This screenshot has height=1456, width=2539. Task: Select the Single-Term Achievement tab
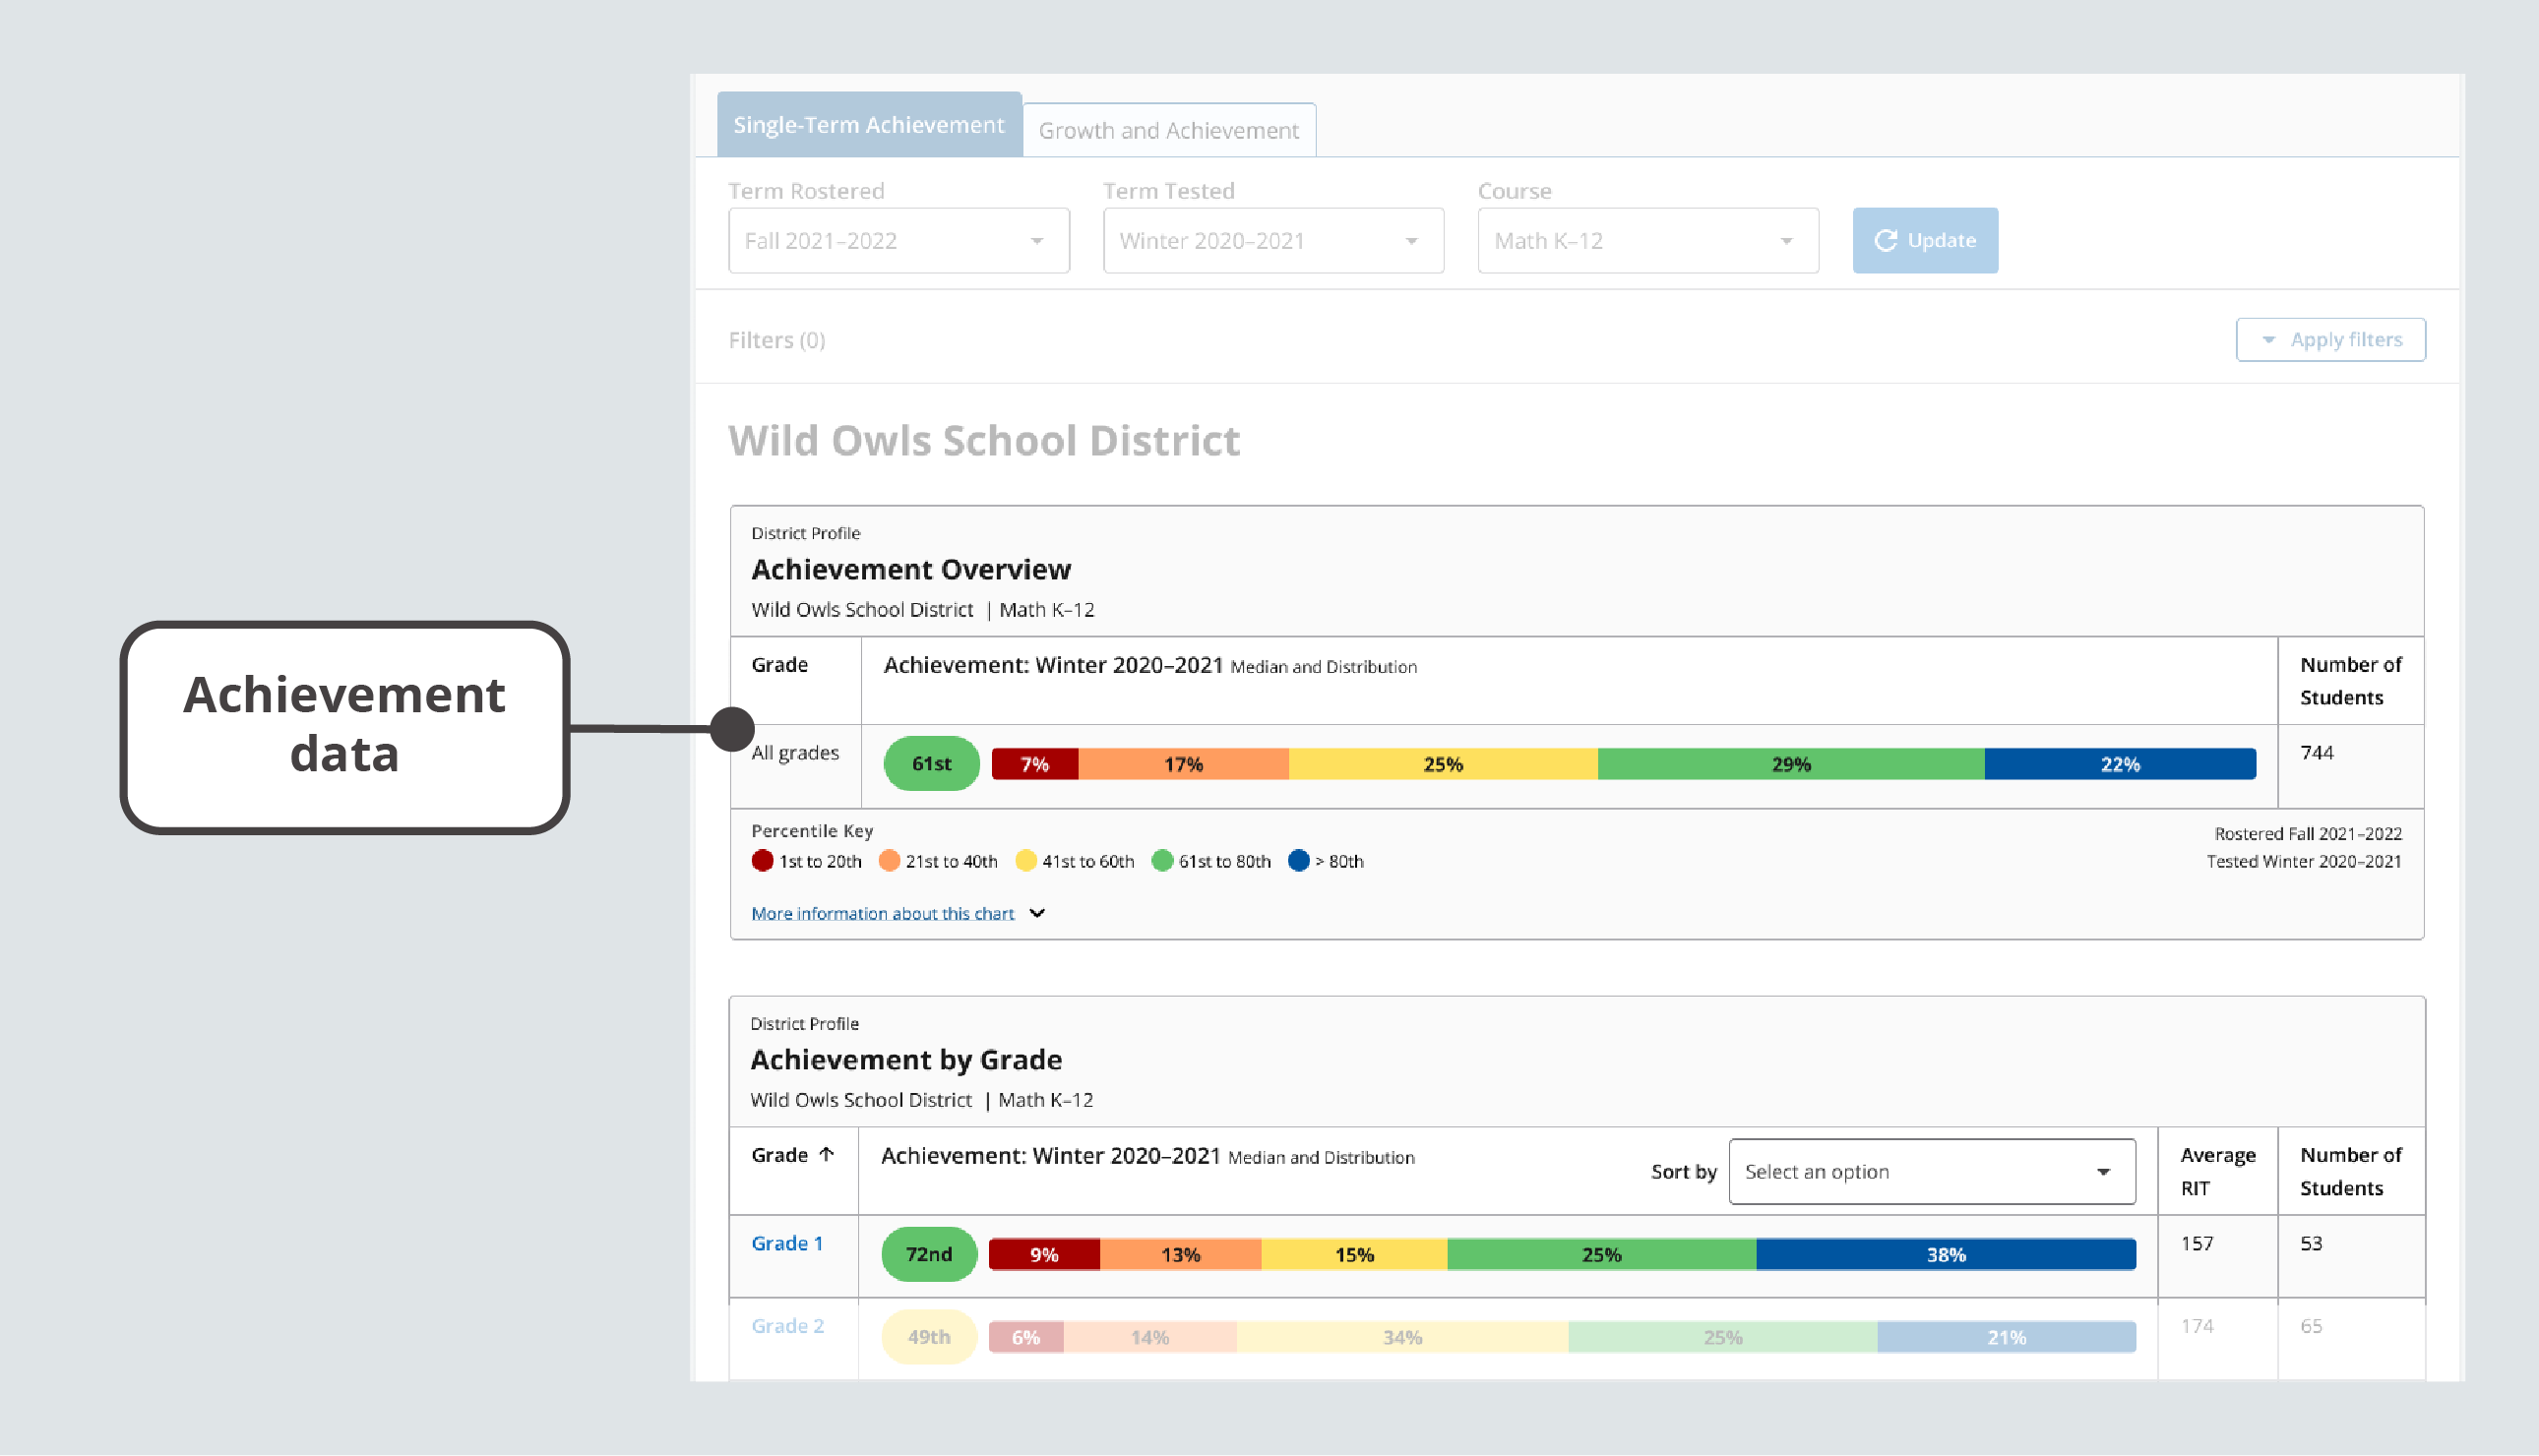(872, 124)
